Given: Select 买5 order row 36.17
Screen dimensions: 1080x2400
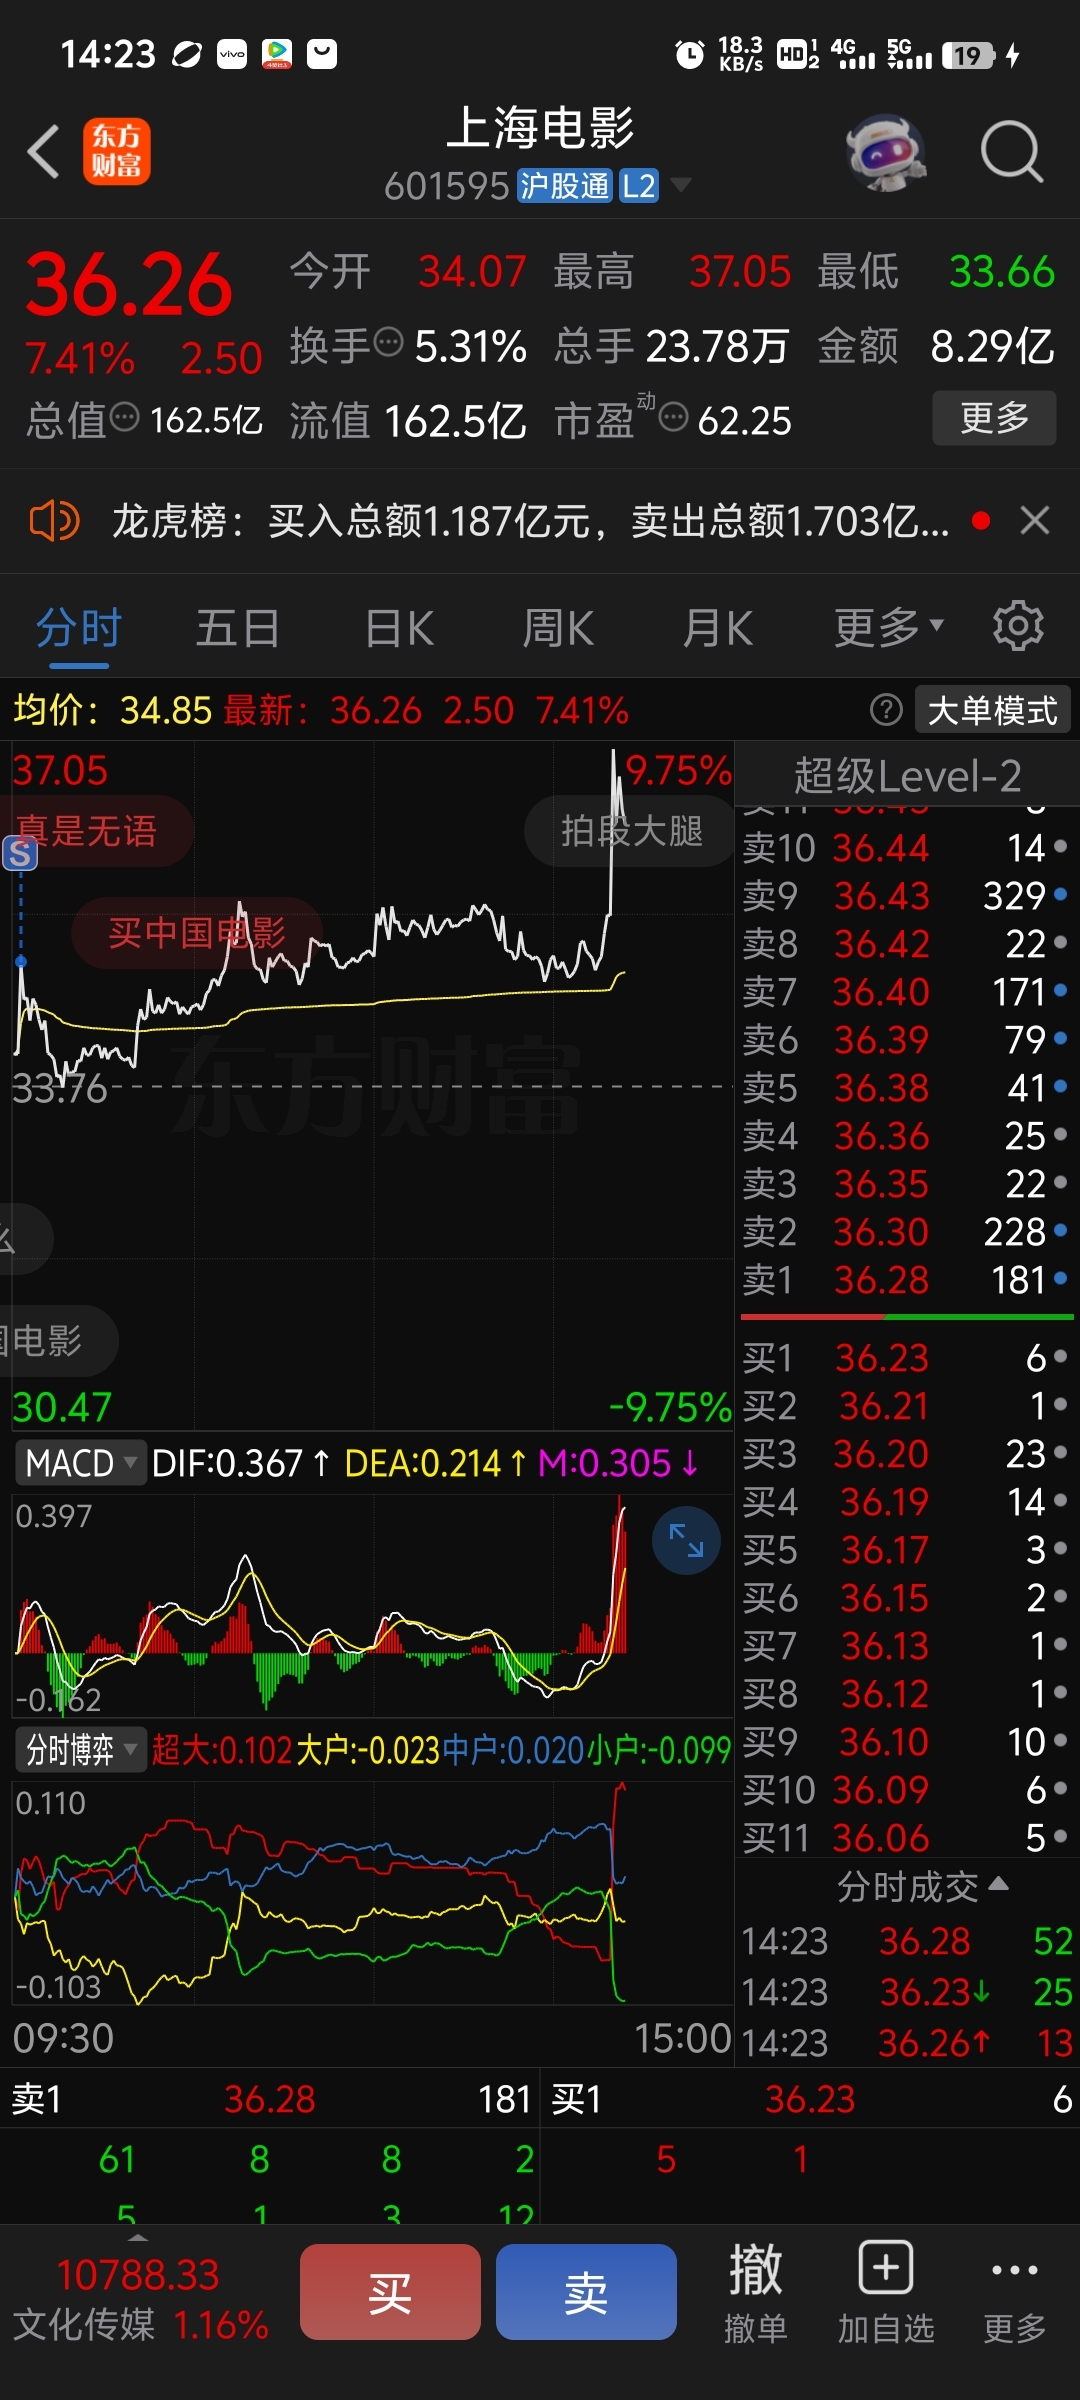Looking at the screenshot, I should (906, 1550).
